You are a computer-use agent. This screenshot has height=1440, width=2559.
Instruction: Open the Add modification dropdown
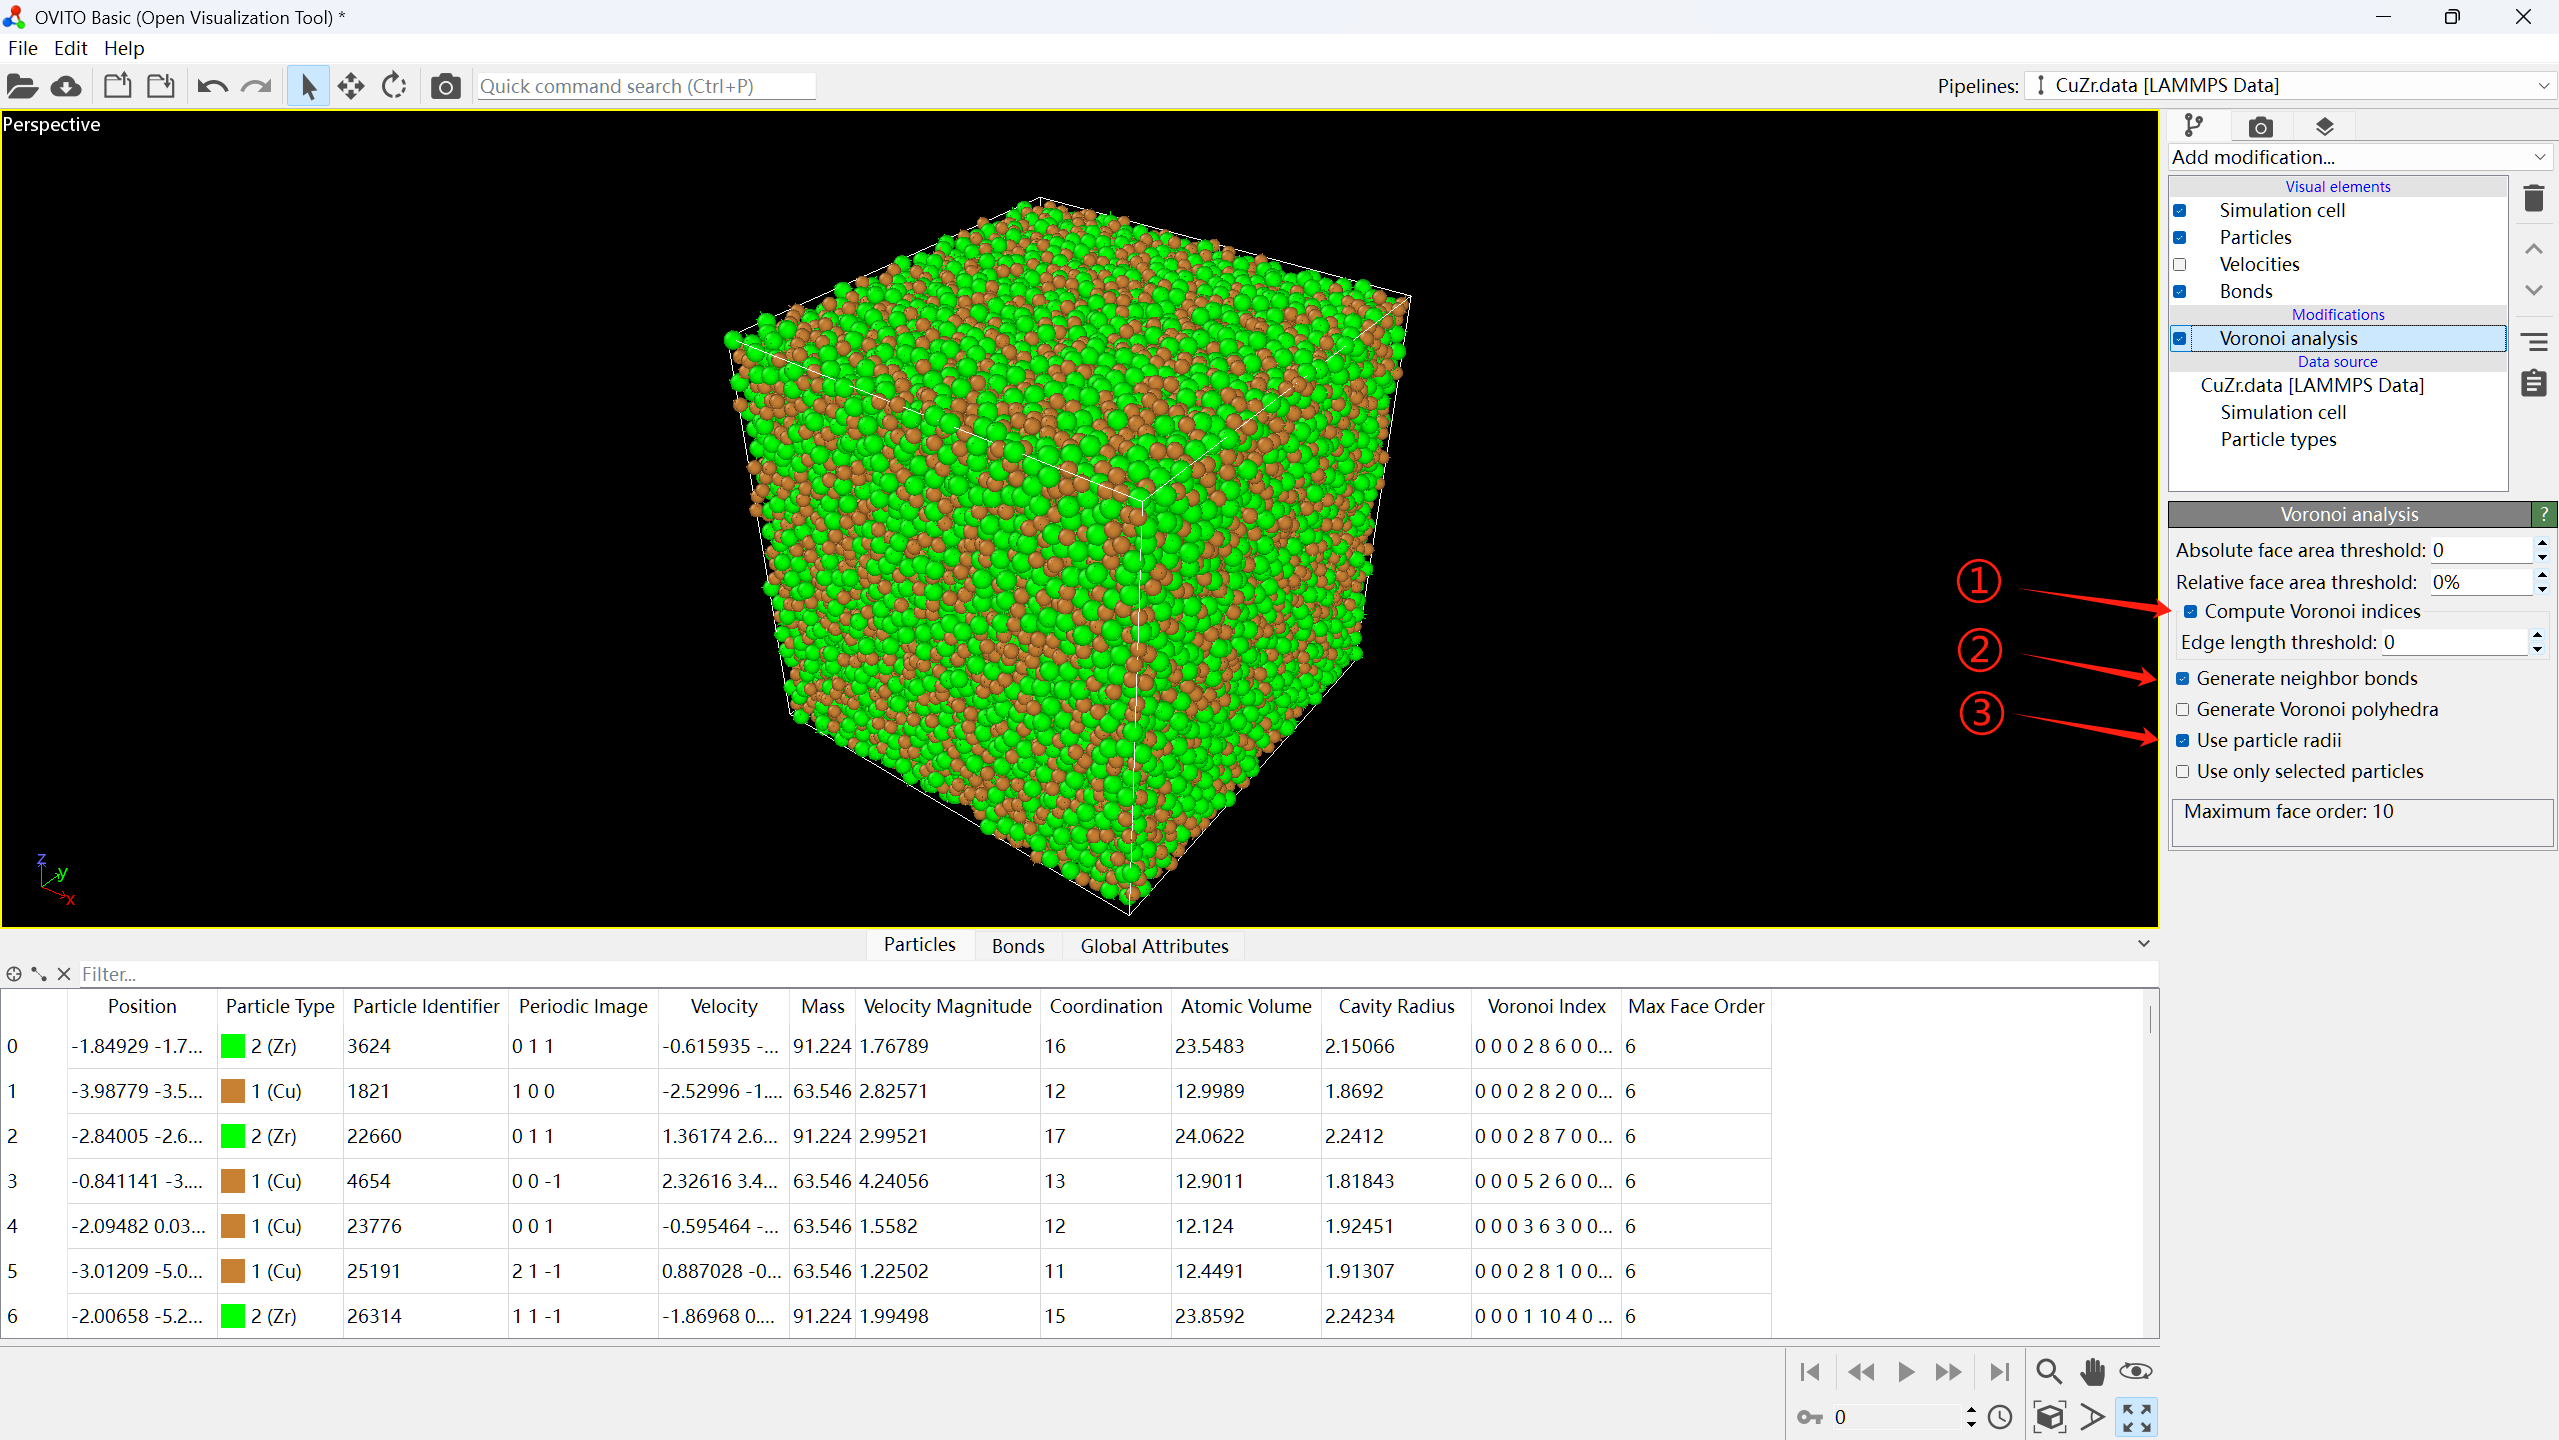2359,157
